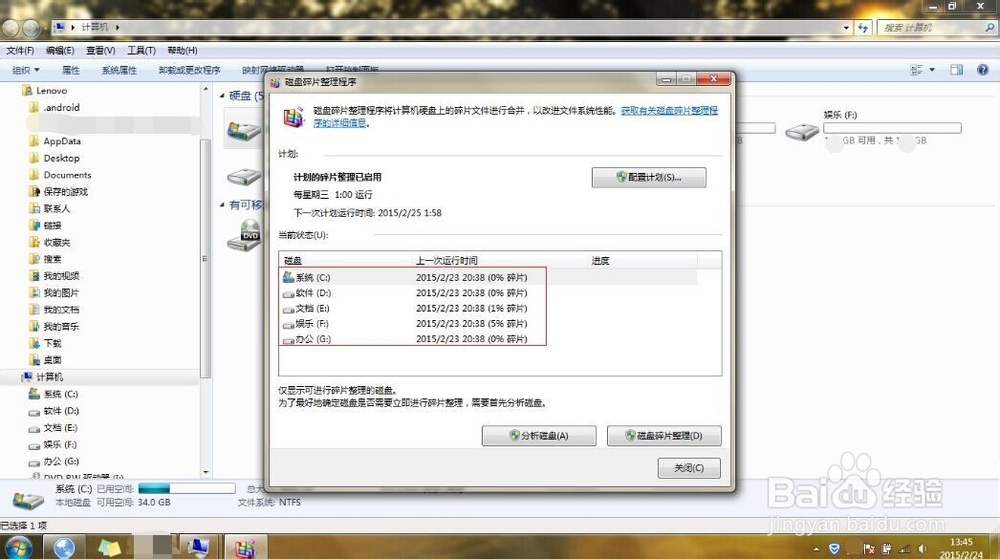The image size is (1000, 559).
Task: Click the 进度 column header
Action: (x=642, y=260)
